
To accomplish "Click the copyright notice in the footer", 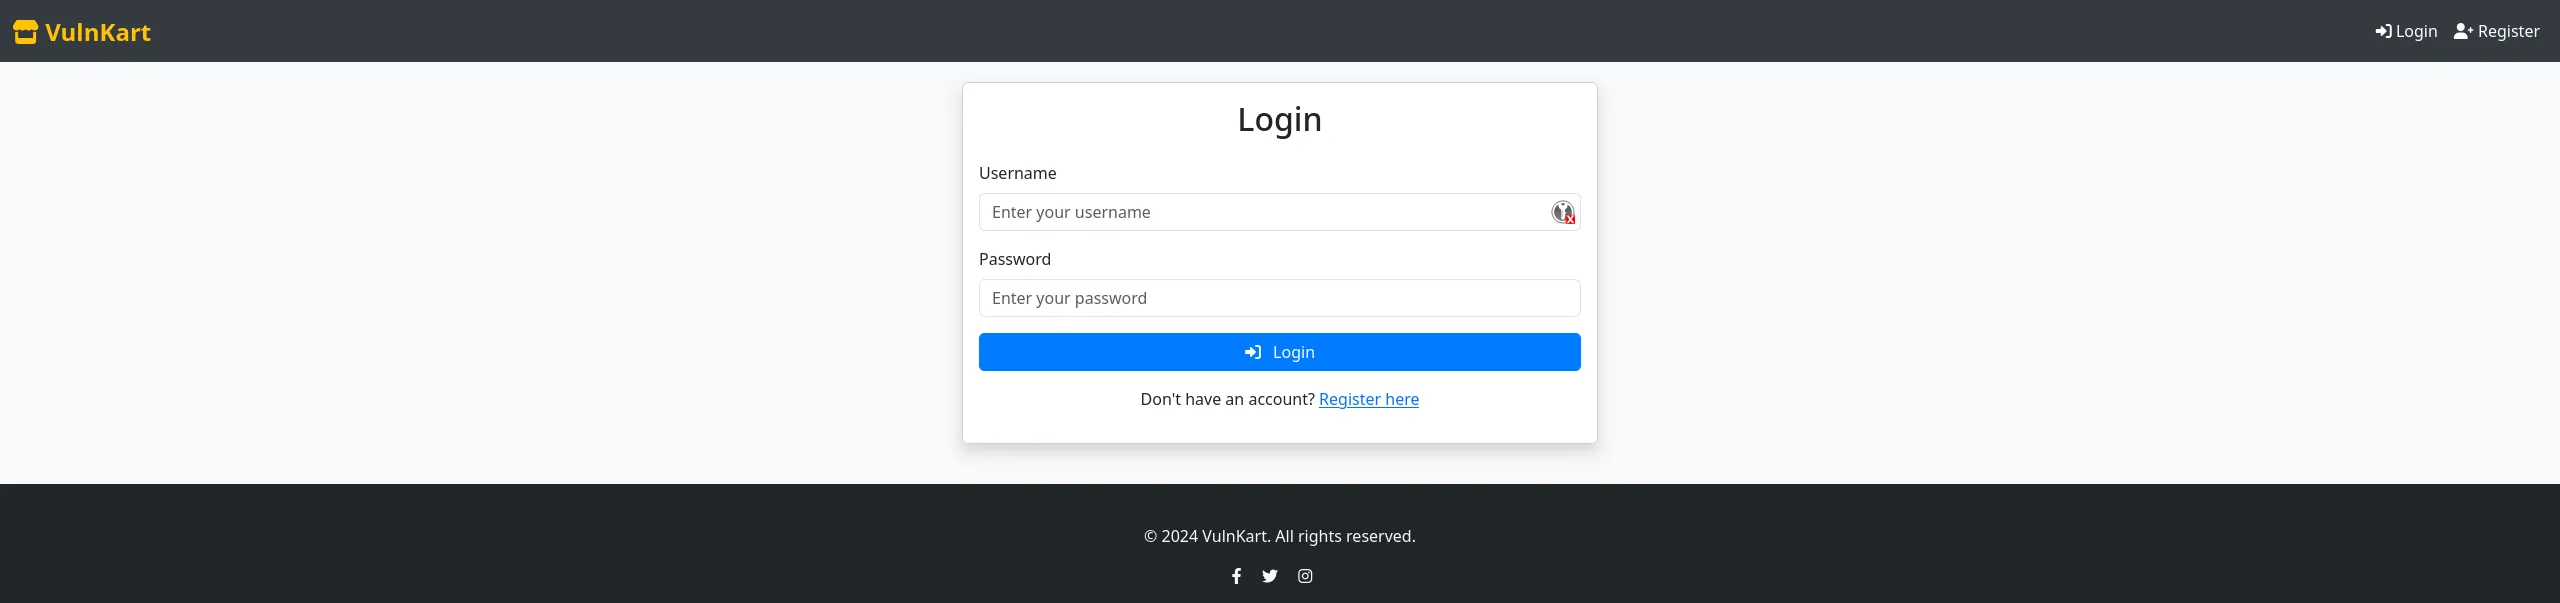I will click(1279, 536).
